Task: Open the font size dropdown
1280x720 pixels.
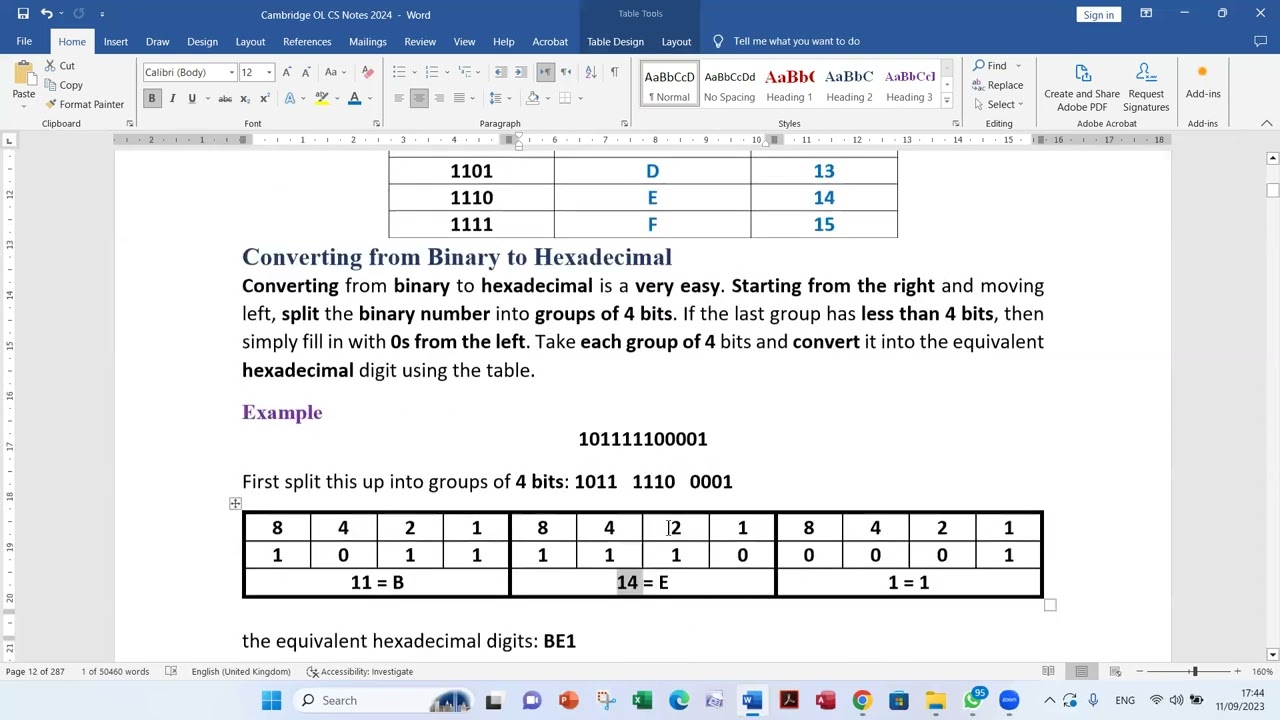Action: click(x=269, y=72)
